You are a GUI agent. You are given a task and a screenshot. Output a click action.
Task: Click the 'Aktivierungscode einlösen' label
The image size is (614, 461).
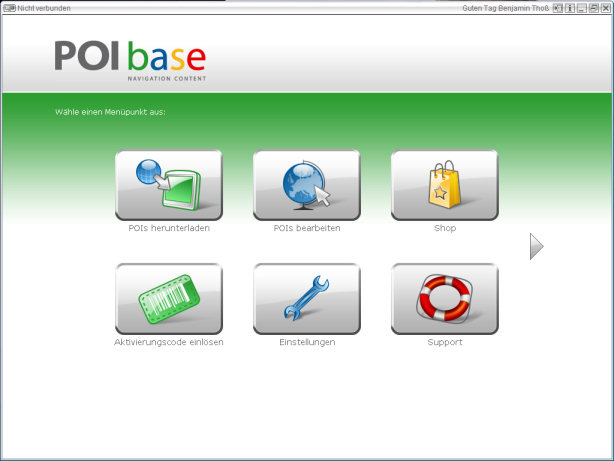[x=168, y=342]
